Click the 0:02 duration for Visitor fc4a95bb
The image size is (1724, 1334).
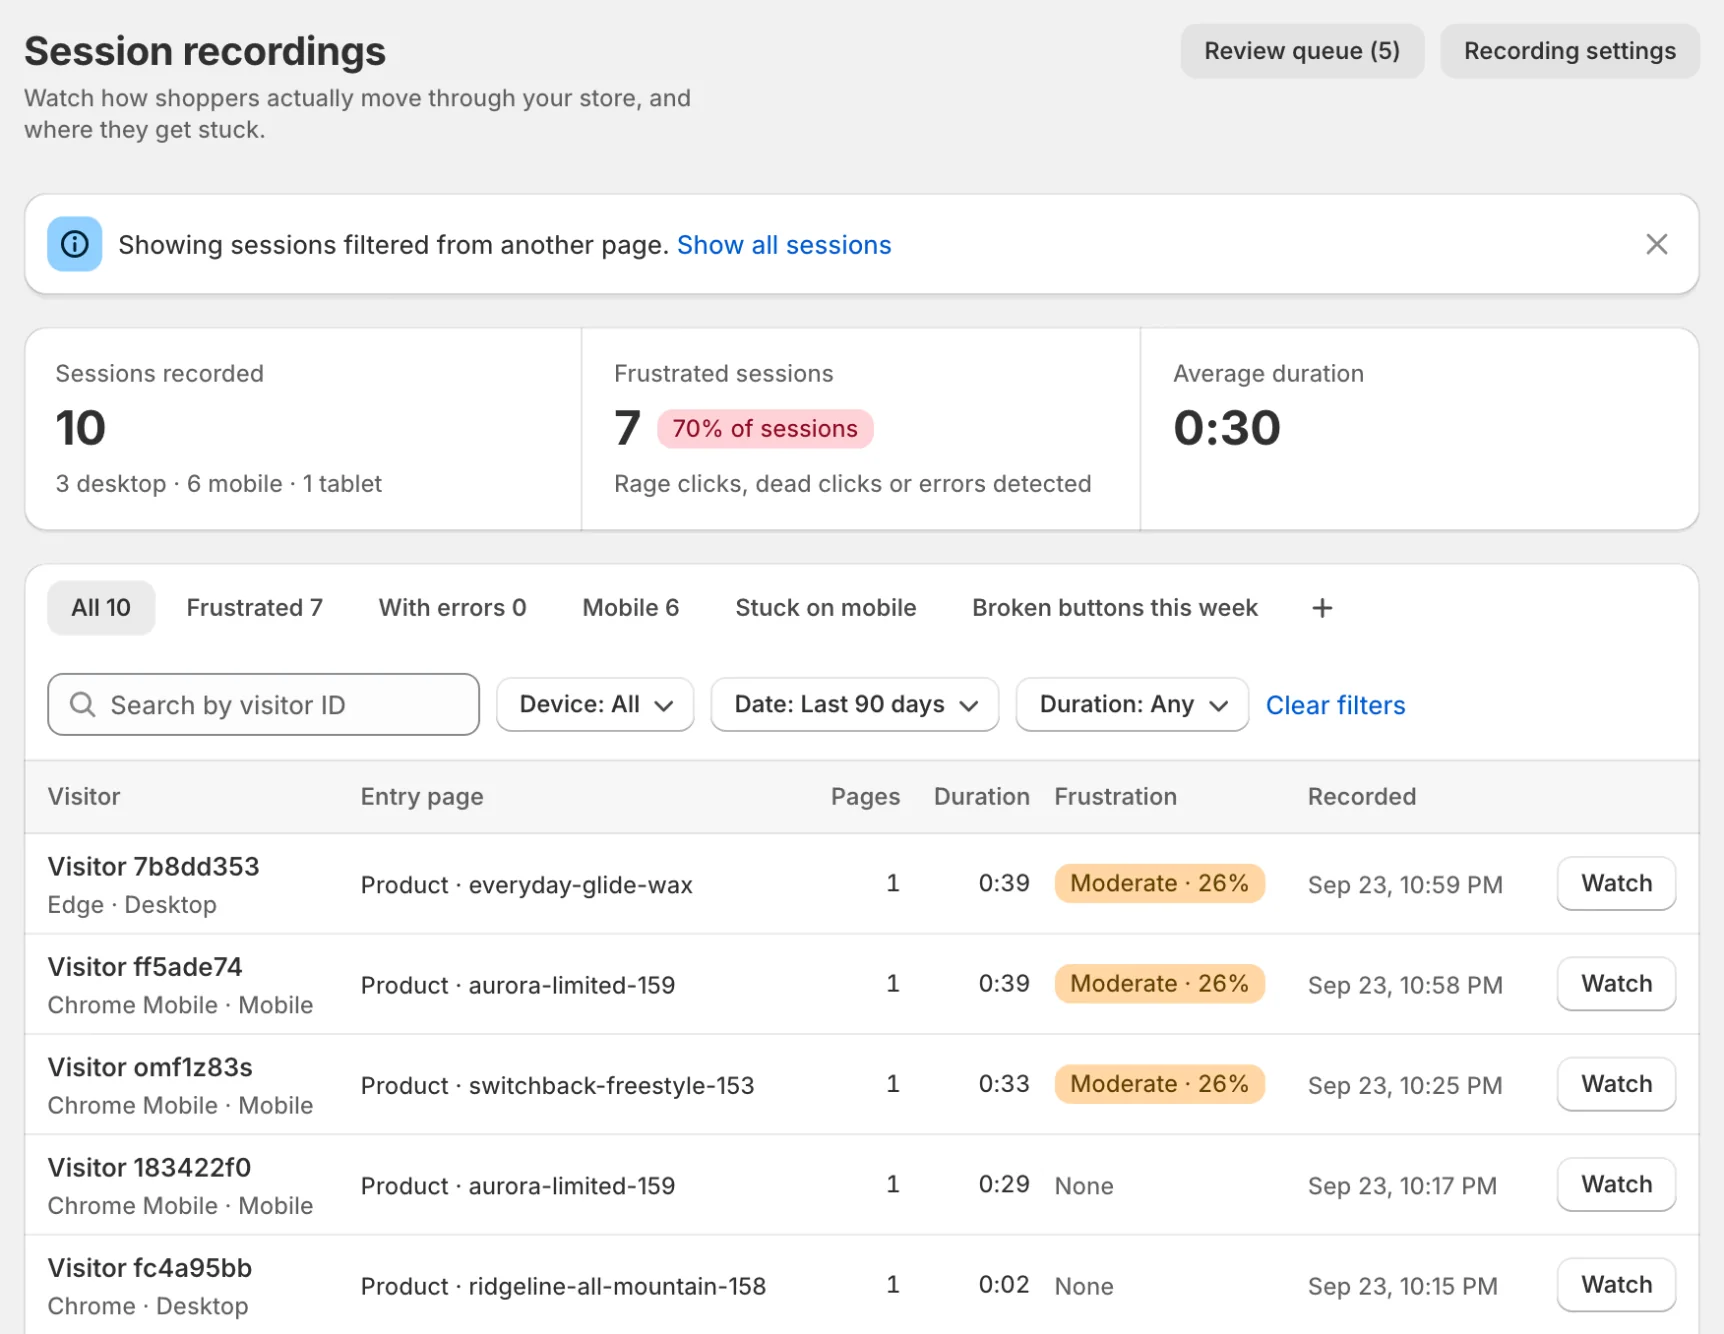[x=1004, y=1285]
